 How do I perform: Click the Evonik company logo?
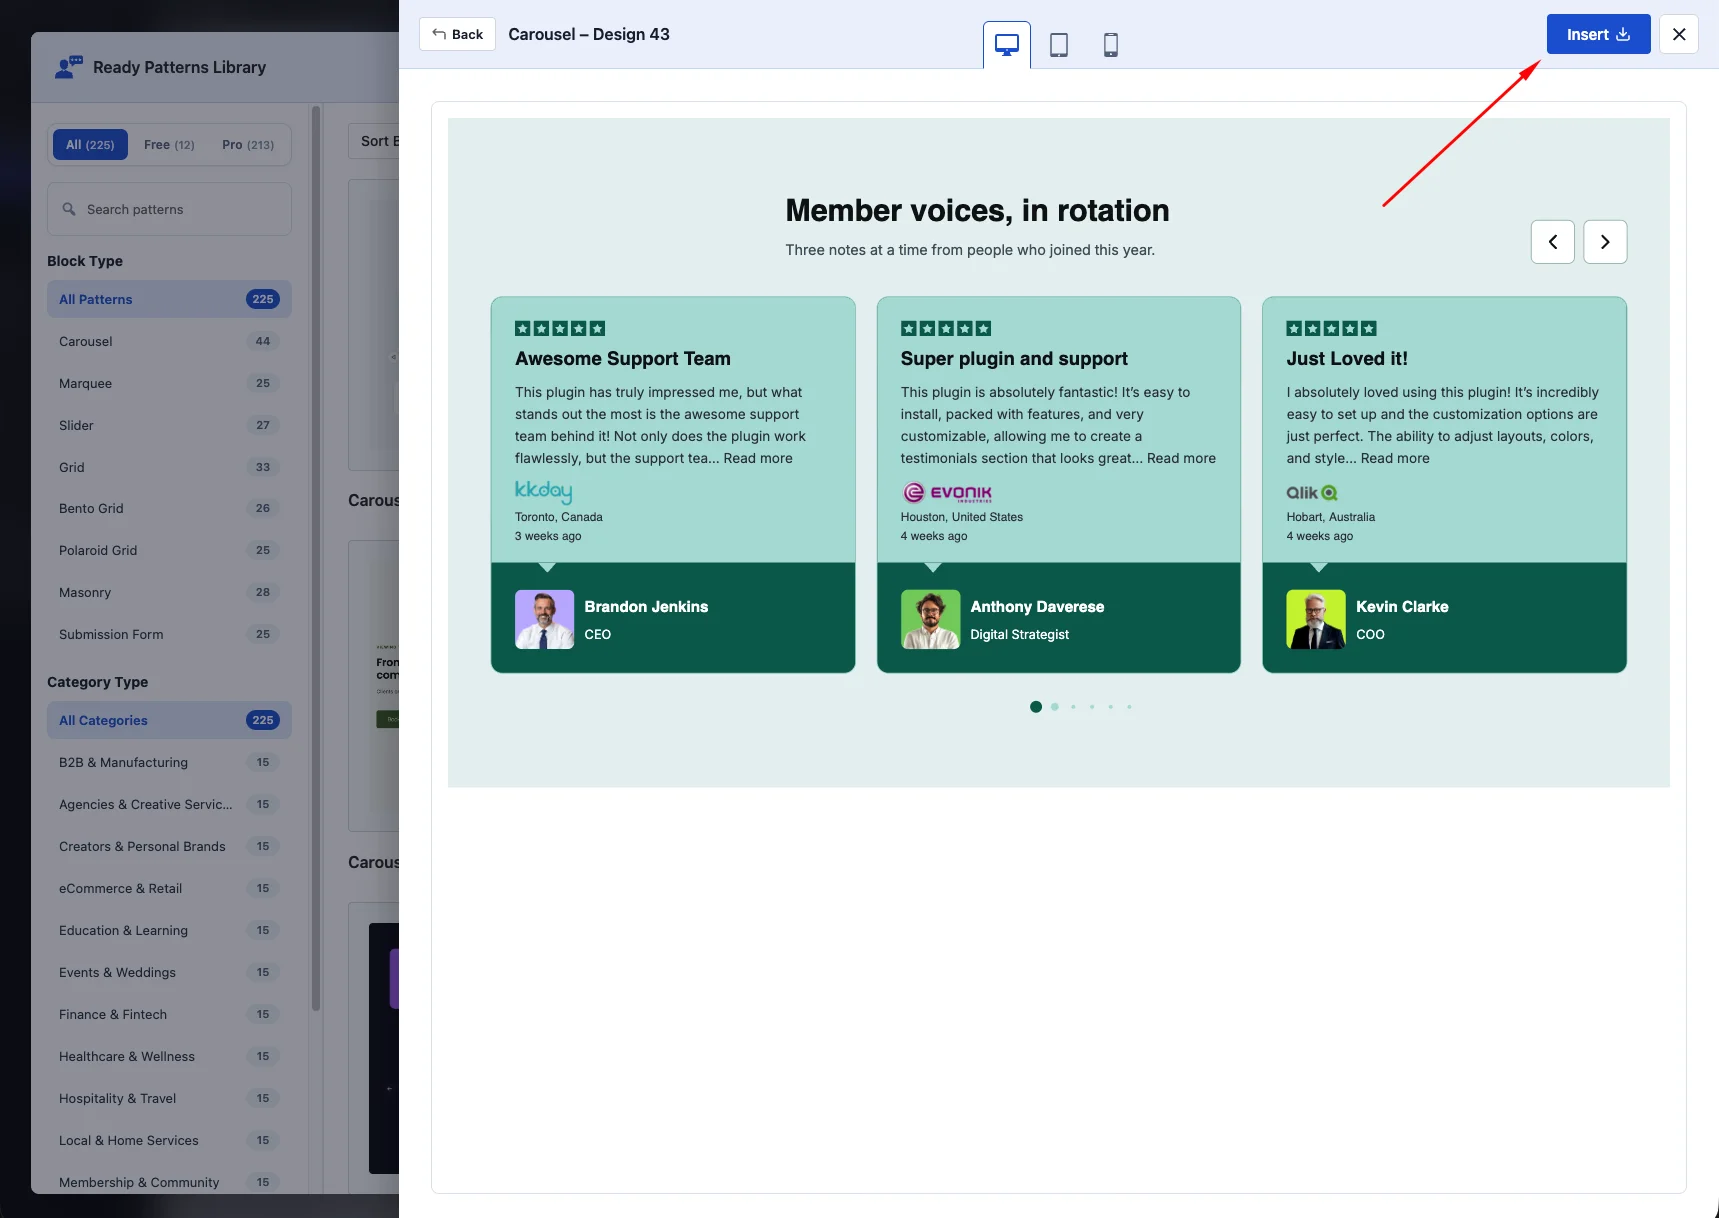tap(947, 492)
